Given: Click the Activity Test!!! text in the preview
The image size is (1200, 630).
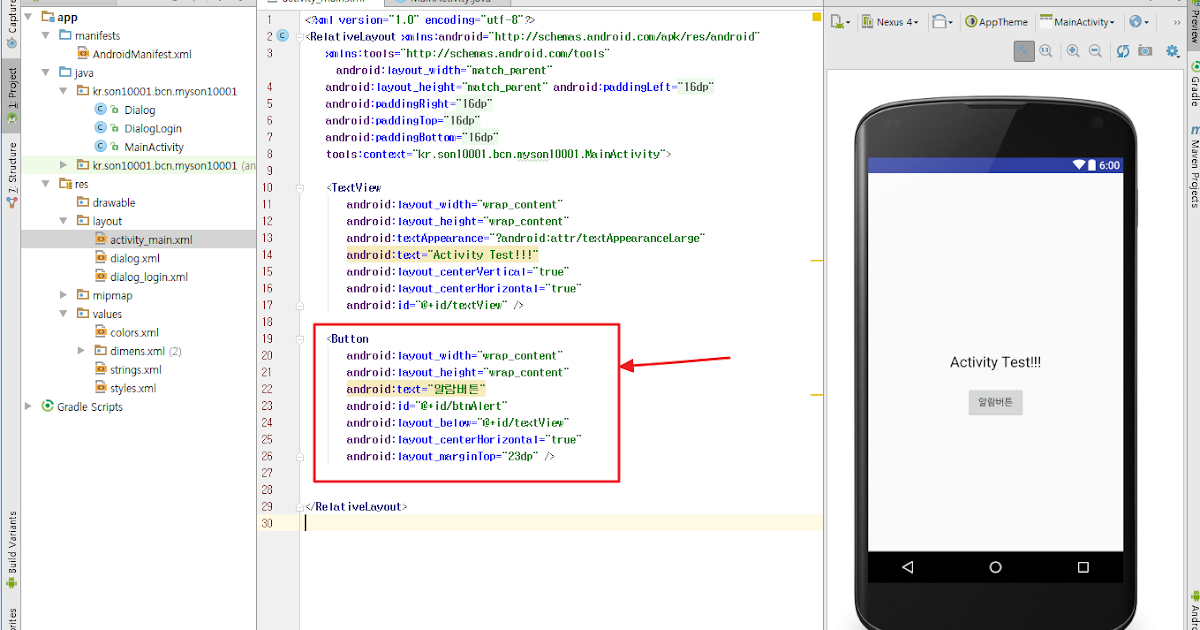Looking at the screenshot, I should click(x=995, y=362).
